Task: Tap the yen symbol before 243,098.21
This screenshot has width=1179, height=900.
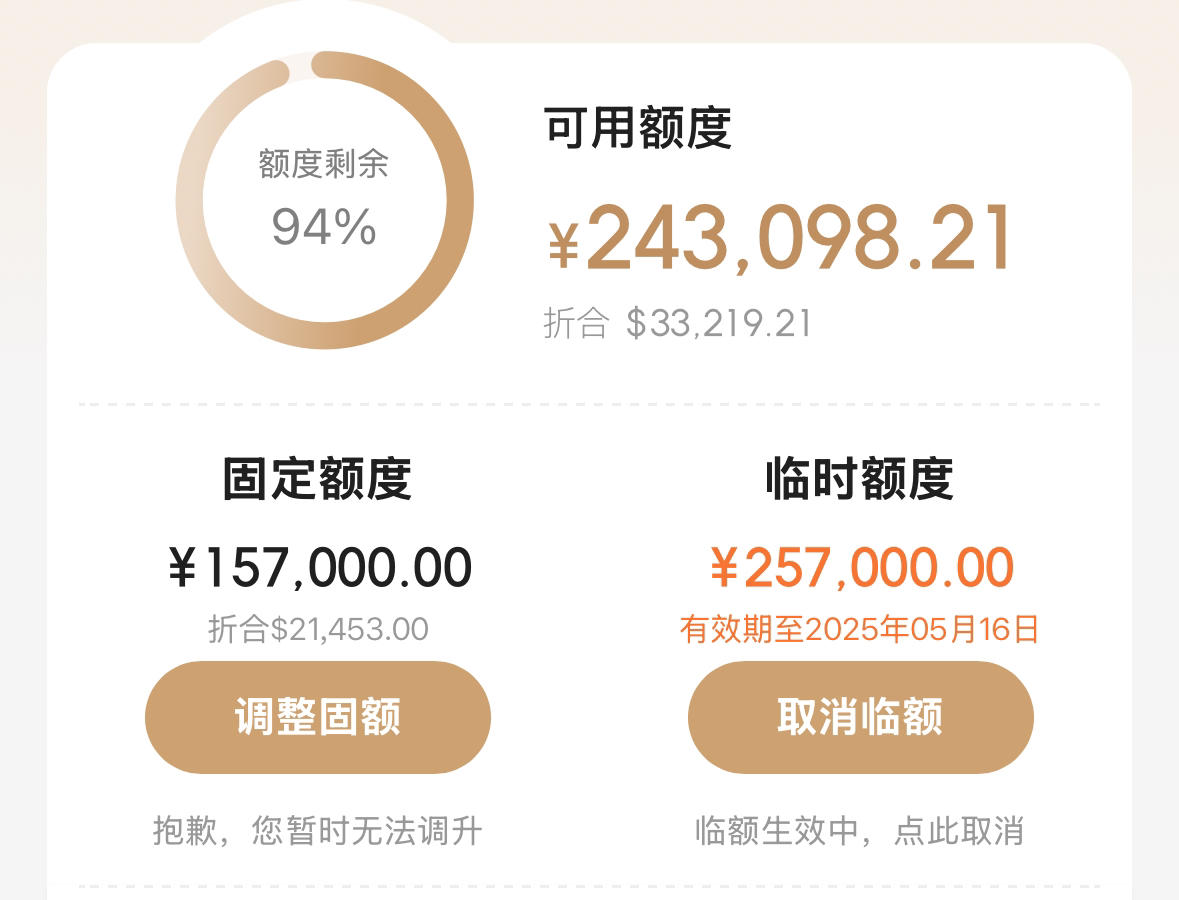Action: click(563, 245)
